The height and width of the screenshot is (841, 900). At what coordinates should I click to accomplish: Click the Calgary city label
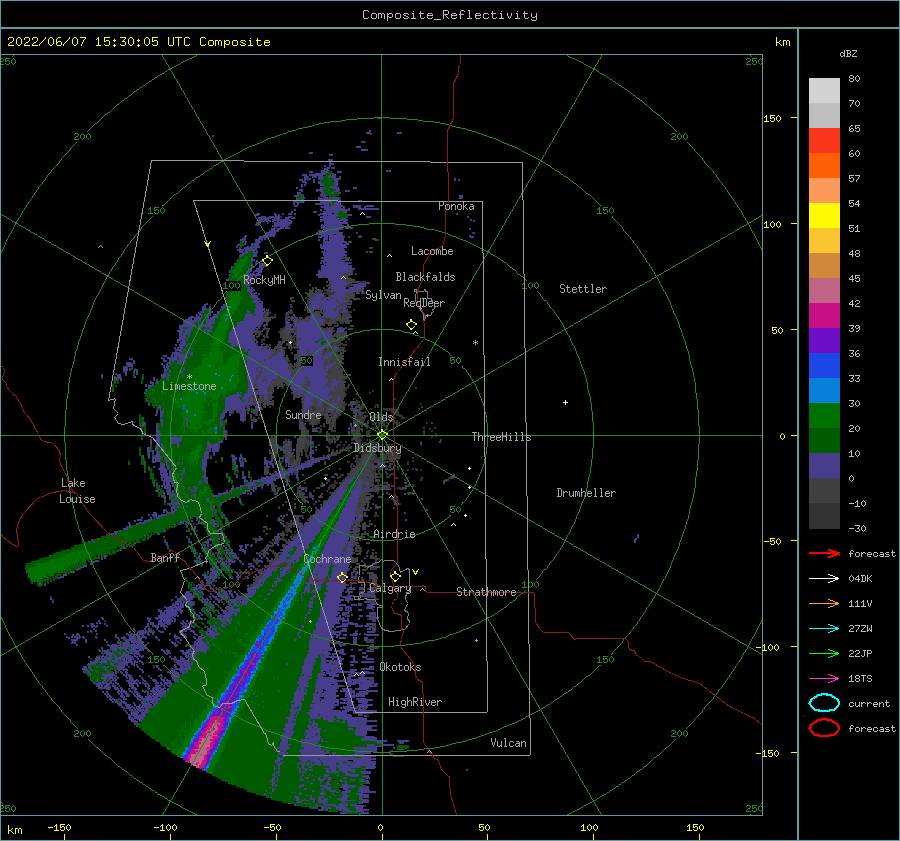tap(390, 588)
